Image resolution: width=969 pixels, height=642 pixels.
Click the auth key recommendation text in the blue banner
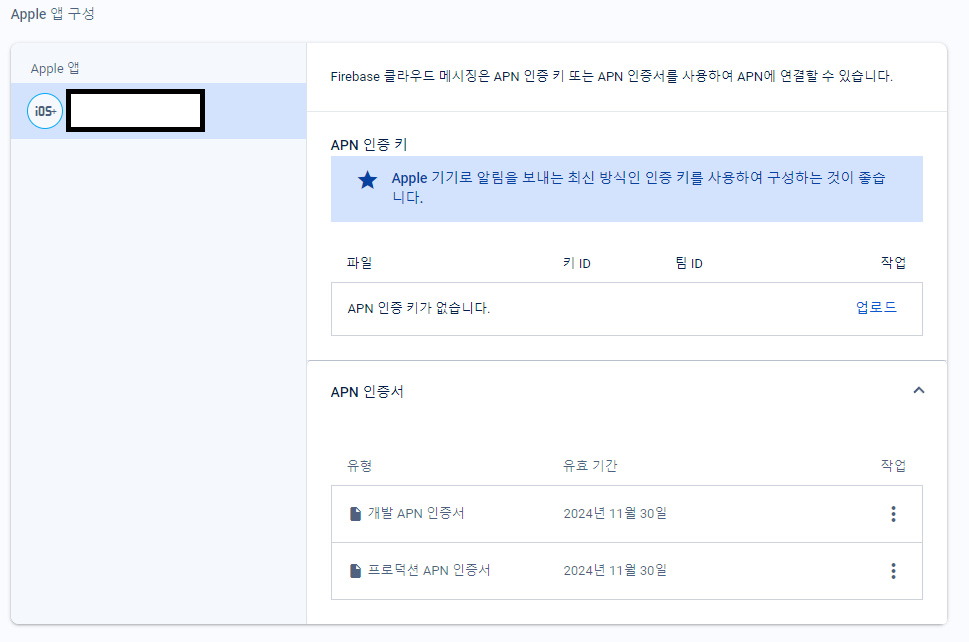638,188
